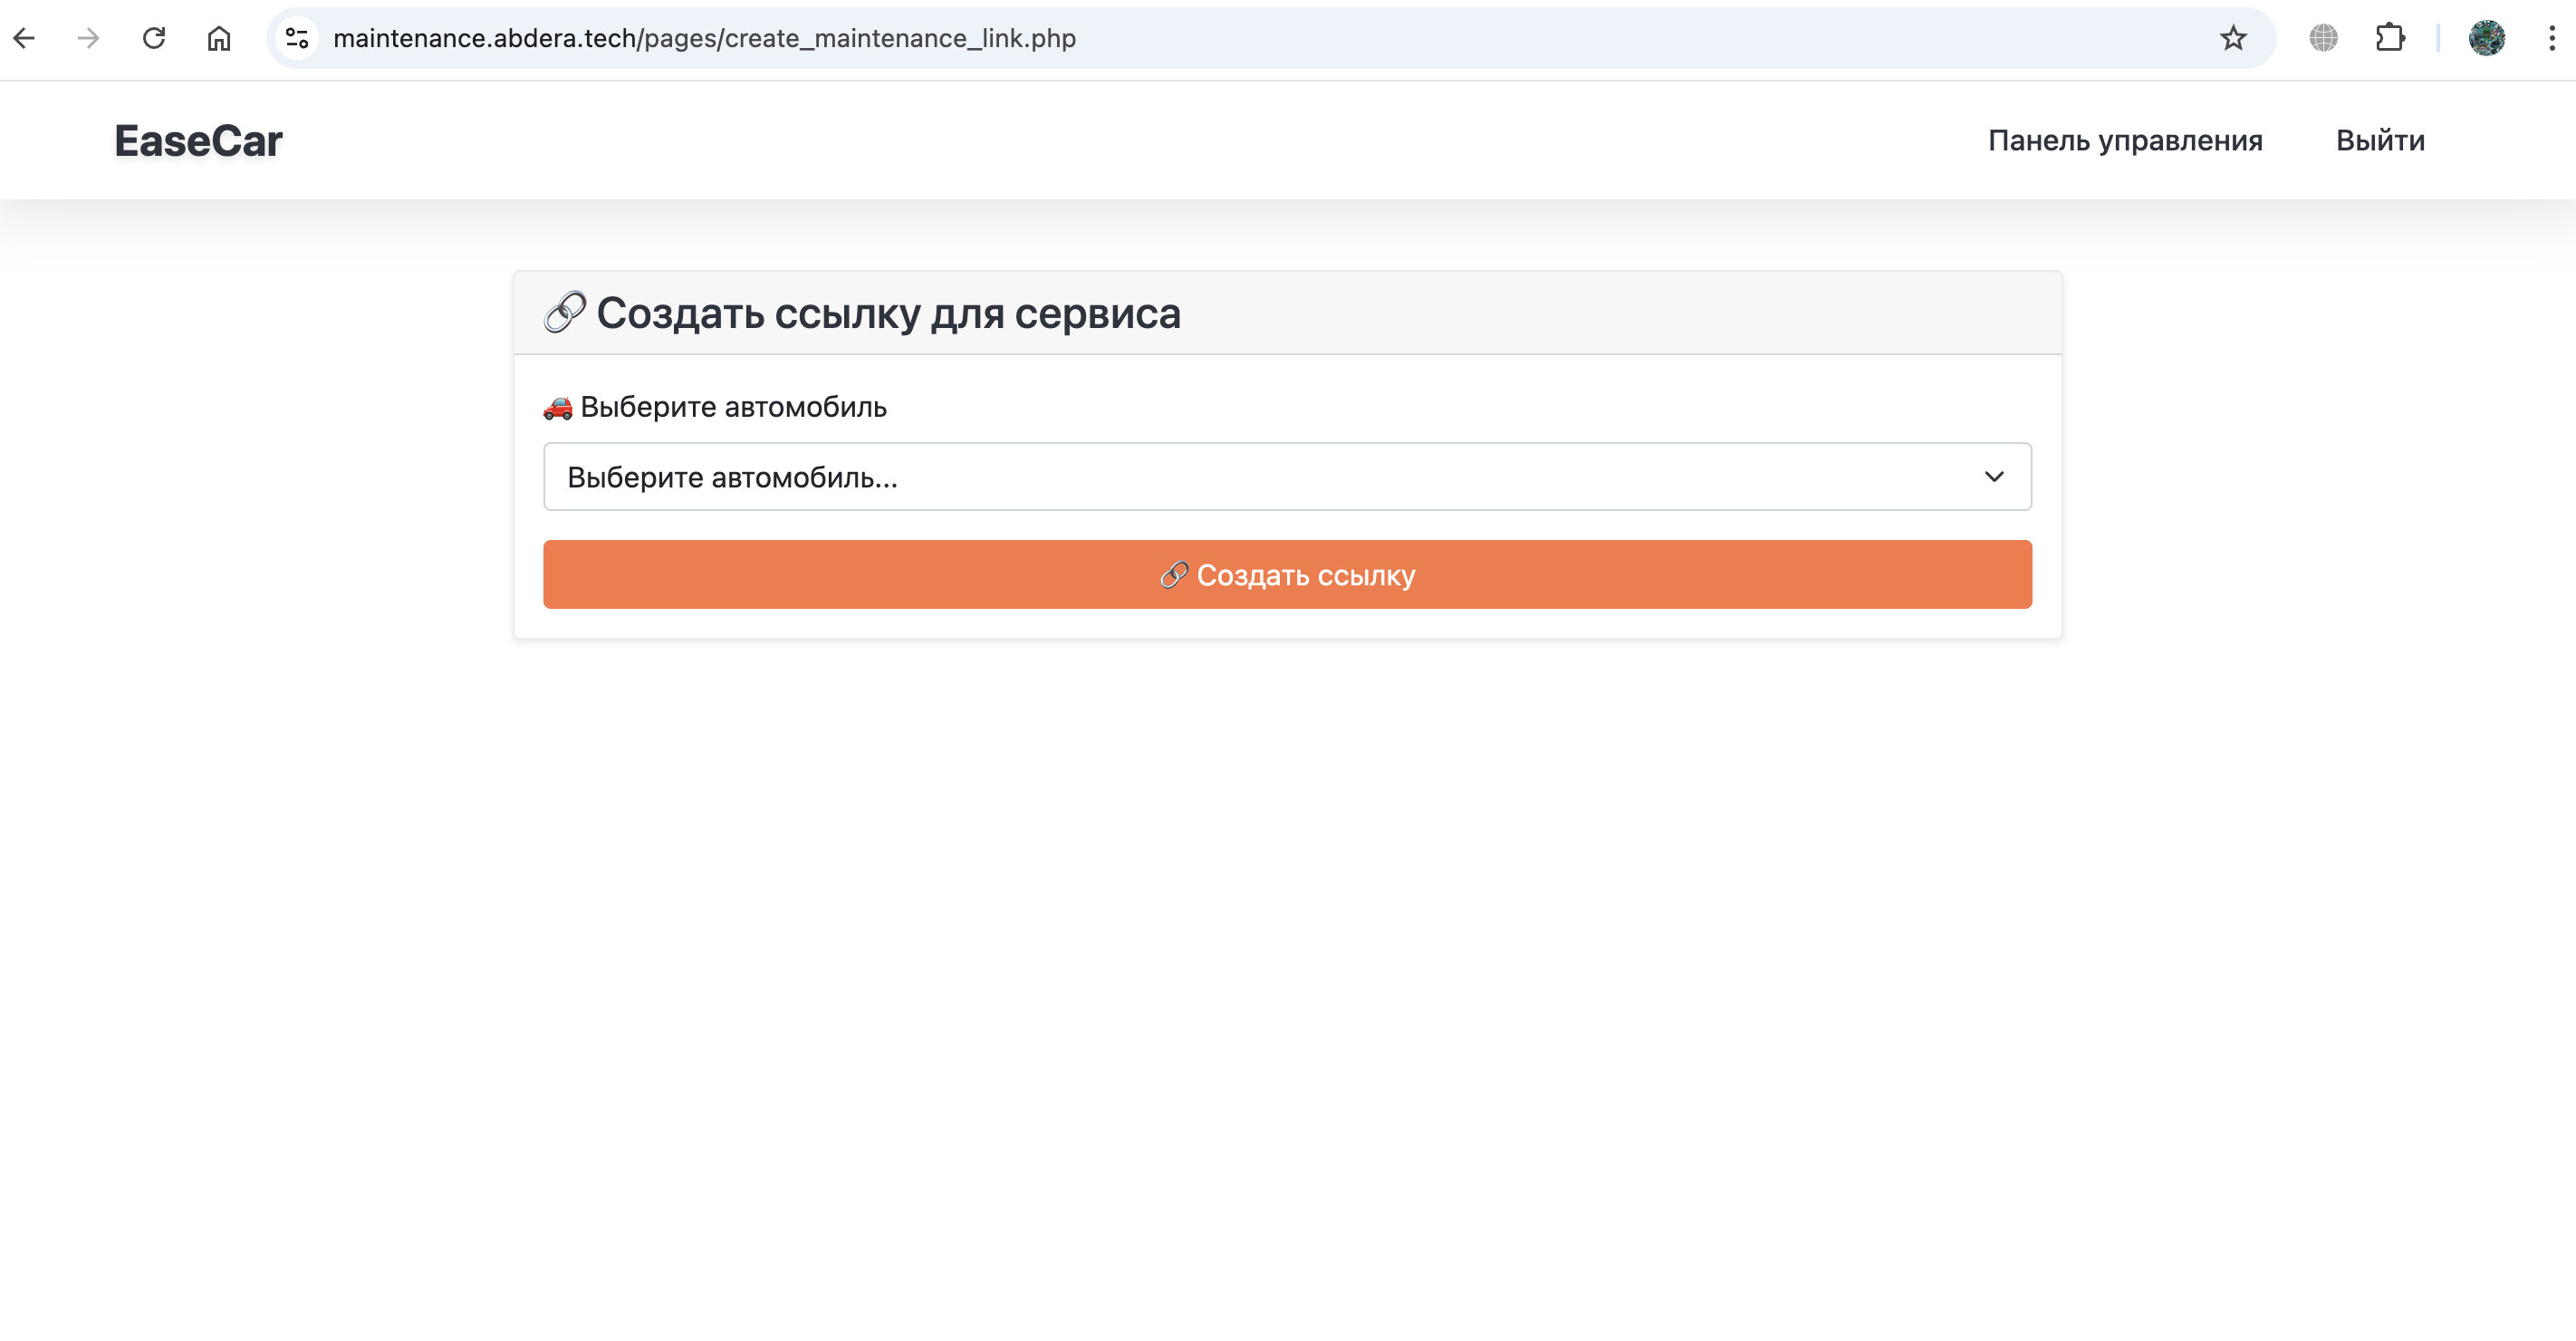
Task: Open the Extensions puzzle icon
Action: tap(2390, 38)
